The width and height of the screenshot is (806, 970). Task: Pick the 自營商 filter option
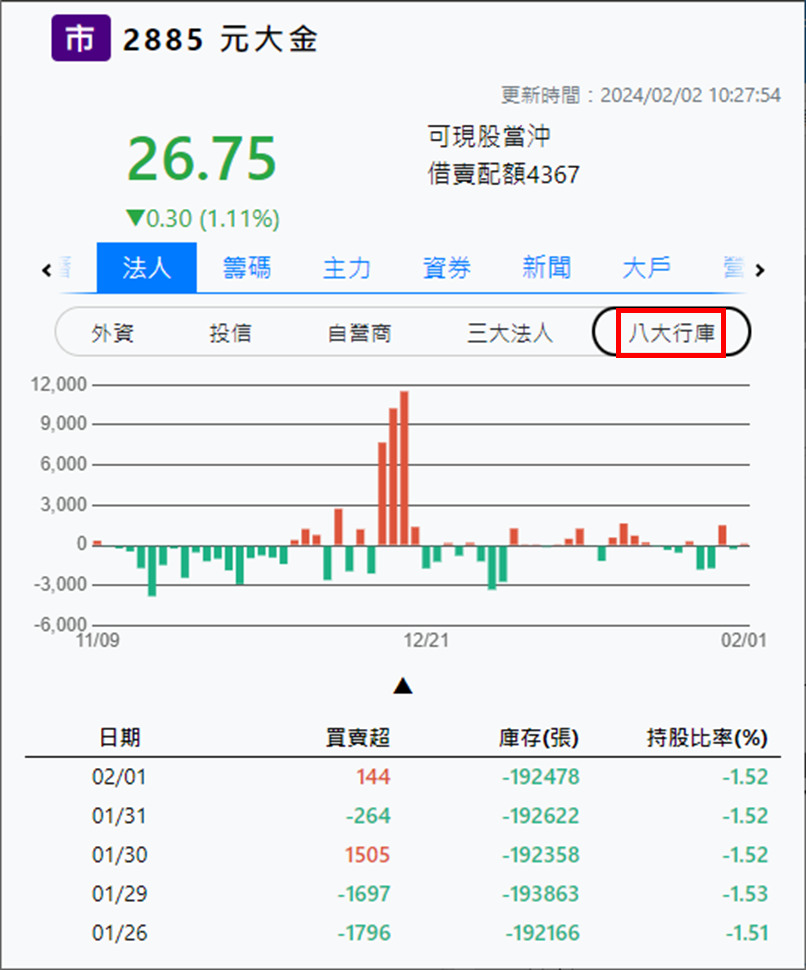[x=359, y=333]
